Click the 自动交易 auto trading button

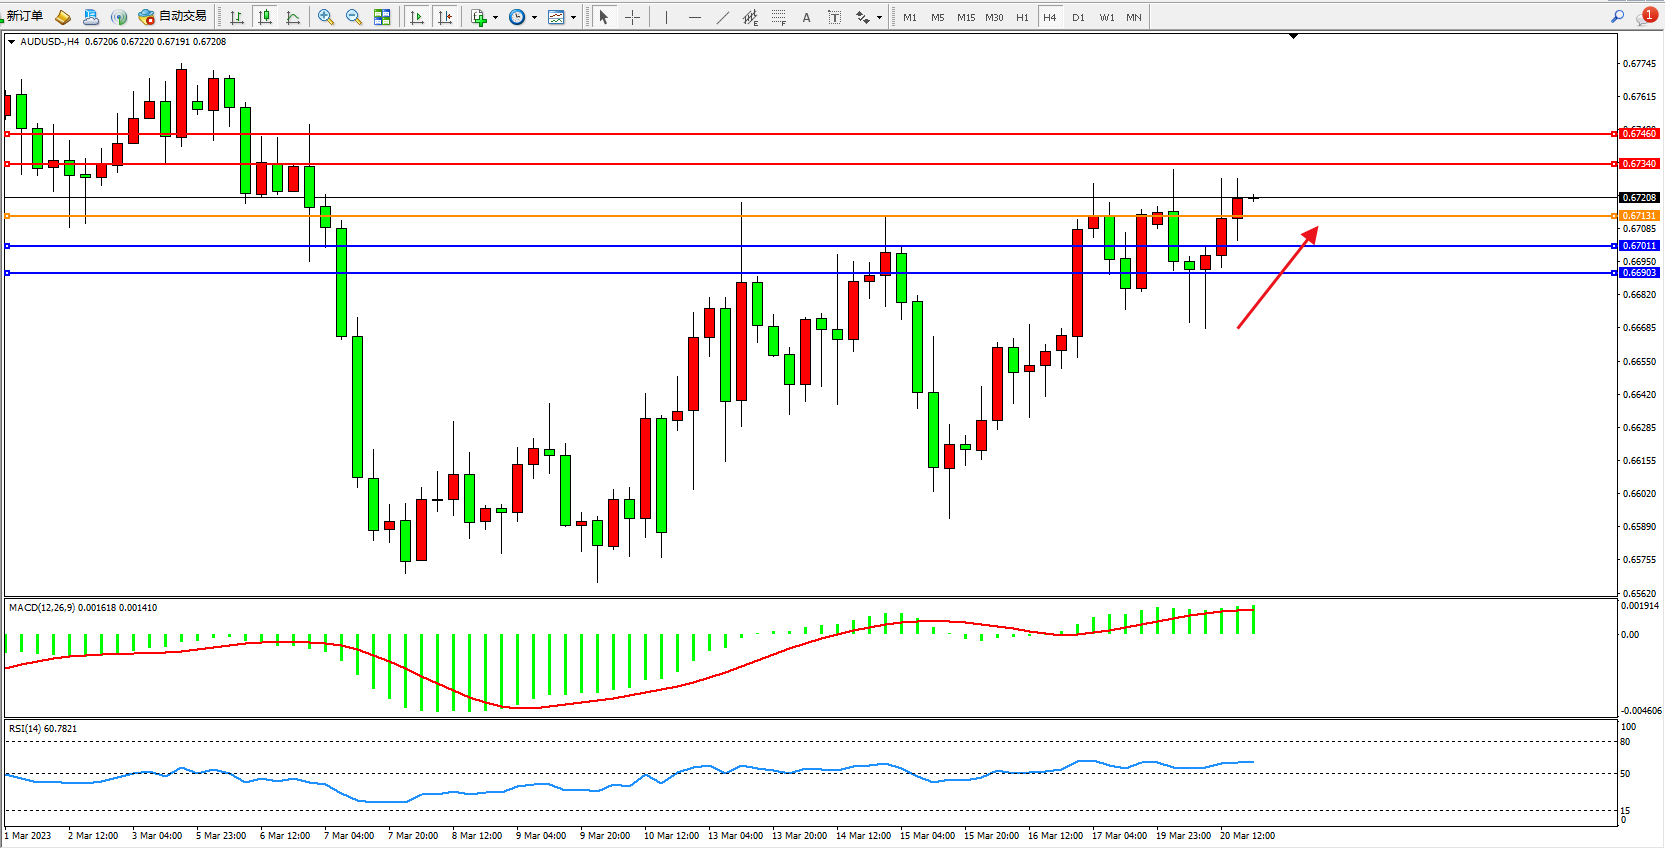[x=174, y=16]
